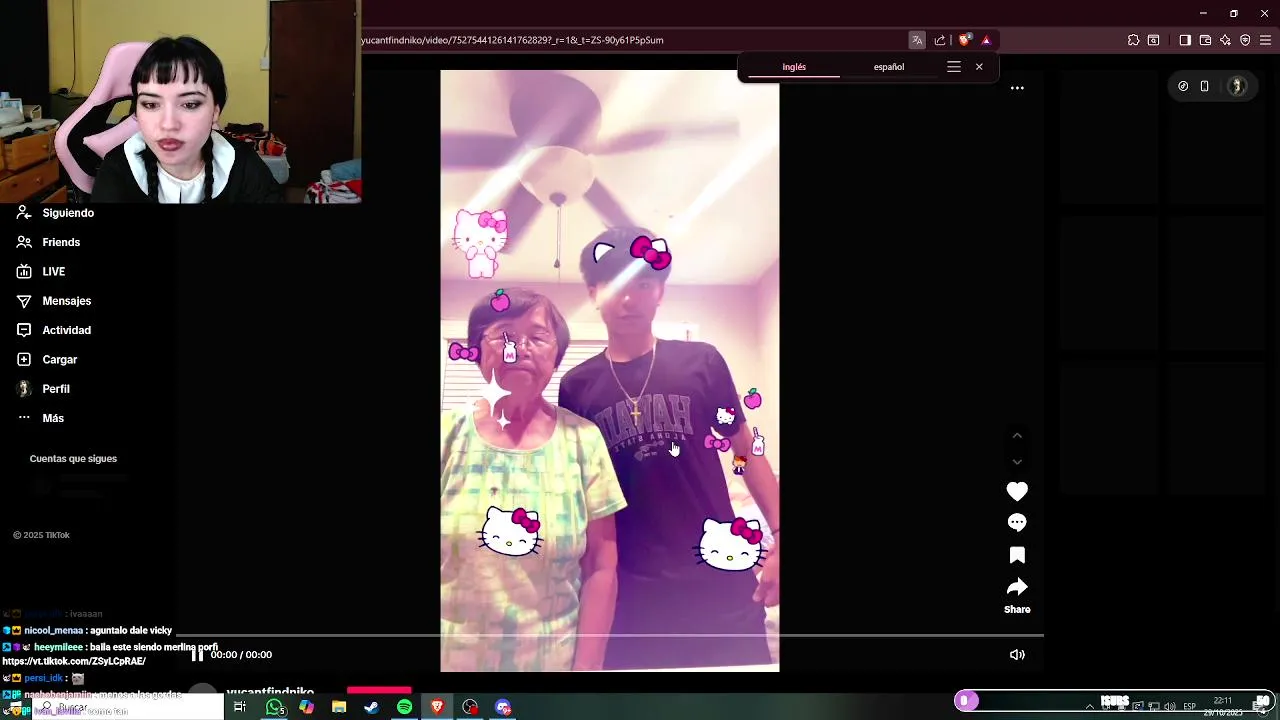Click the © 2025 TikTok footer text
Screen dimensions: 1280x720
coord(41,535)
